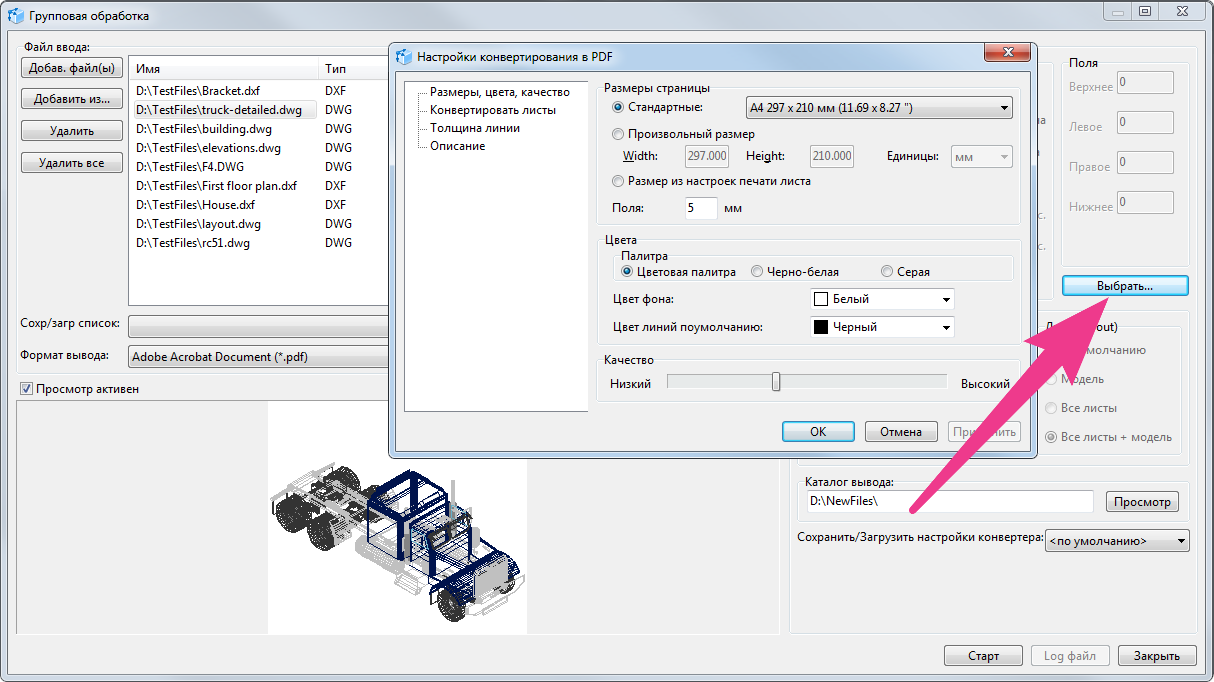Select the Произвольный размер radio button
The height and width of the screenshot is (682, 1214).
tap(617, 134)
